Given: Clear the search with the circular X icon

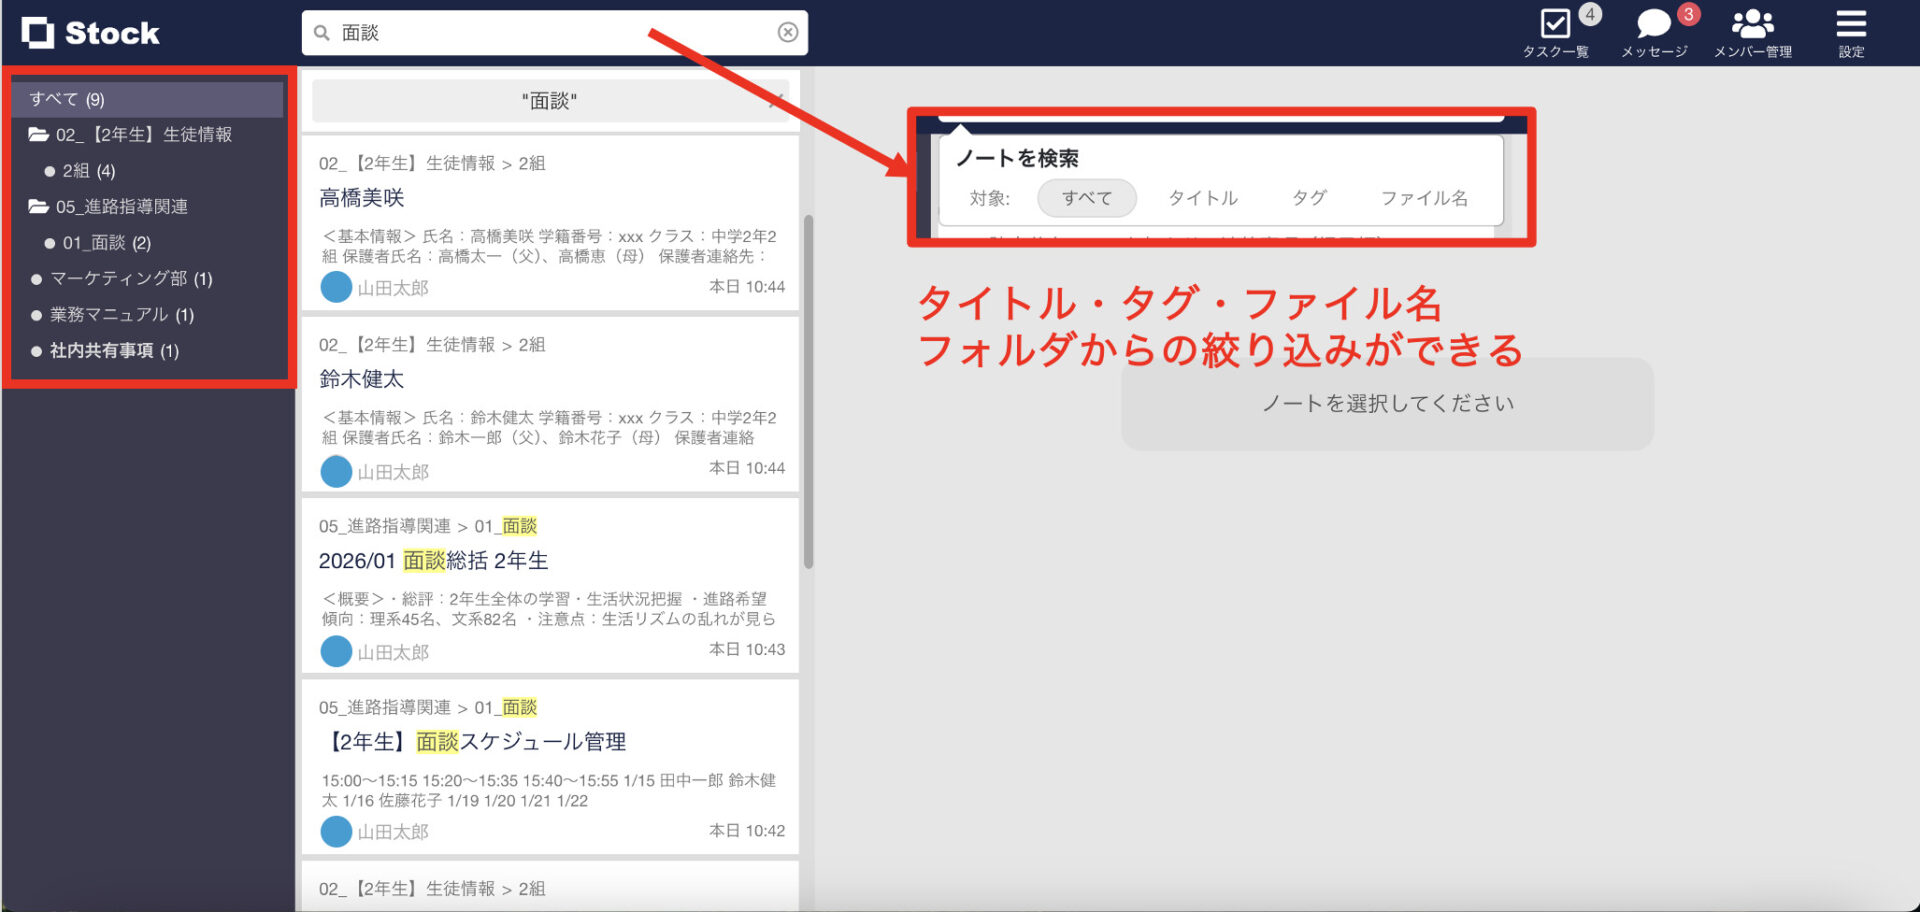Looking at the screenshot, I should [x=789, y=32].
